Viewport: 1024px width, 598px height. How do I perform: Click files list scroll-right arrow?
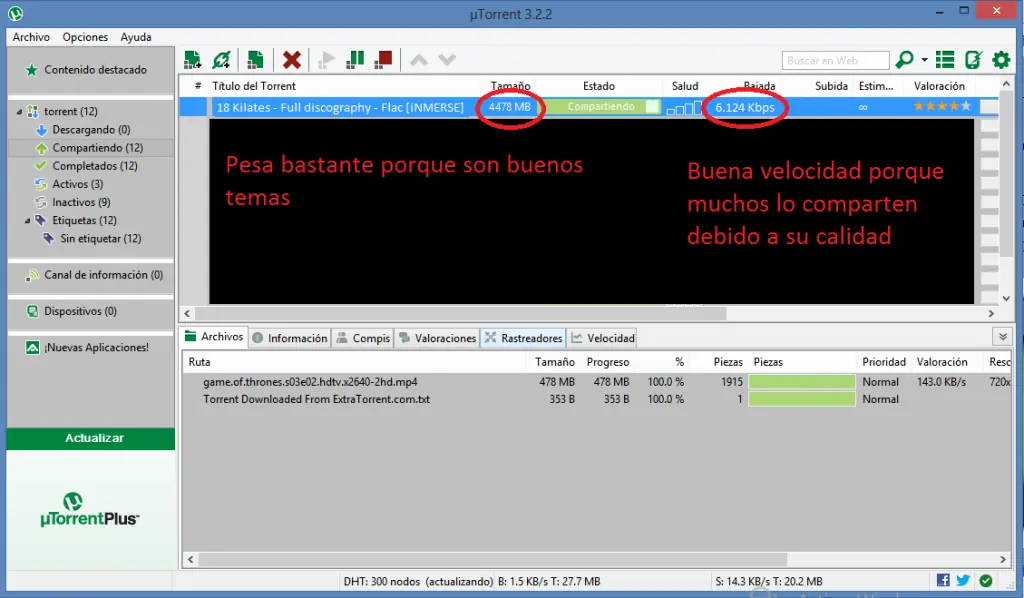pos(1003,559)
